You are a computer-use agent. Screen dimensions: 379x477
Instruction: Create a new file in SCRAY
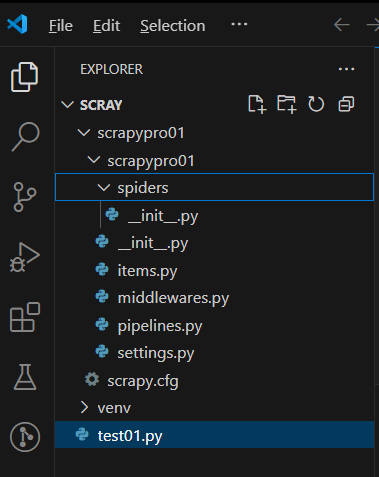click(x=257, y=104)
